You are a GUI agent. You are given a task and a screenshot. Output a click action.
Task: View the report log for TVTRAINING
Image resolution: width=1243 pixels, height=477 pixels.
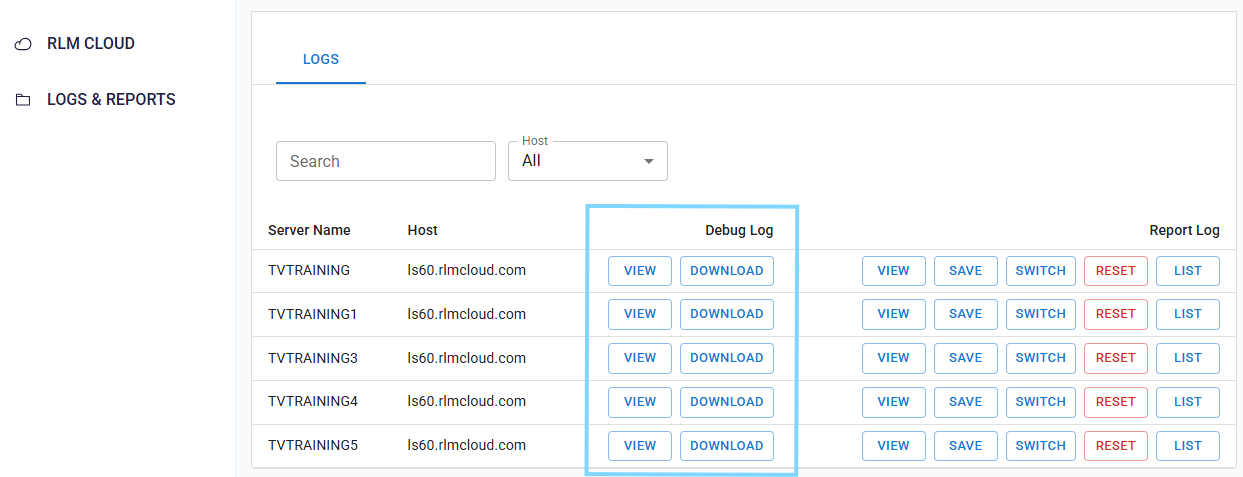pos(894,271)
